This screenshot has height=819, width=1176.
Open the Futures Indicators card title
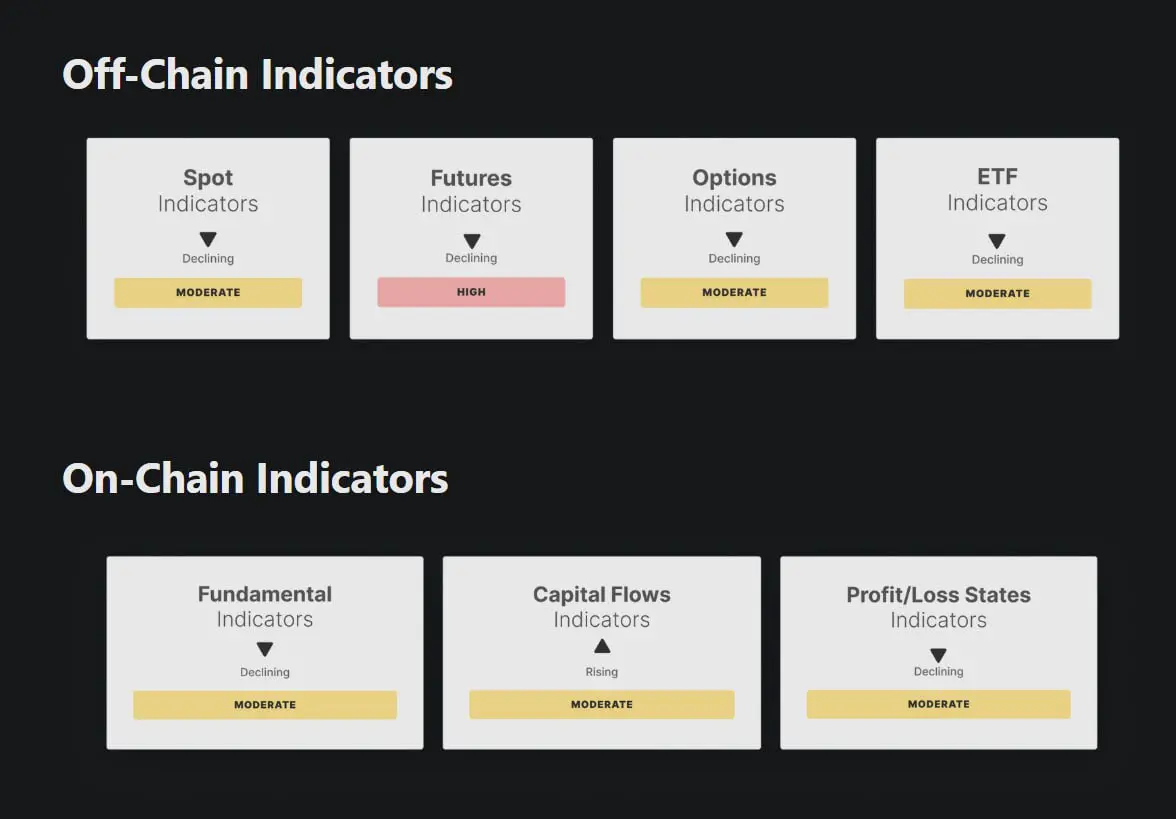pos(471,191)
